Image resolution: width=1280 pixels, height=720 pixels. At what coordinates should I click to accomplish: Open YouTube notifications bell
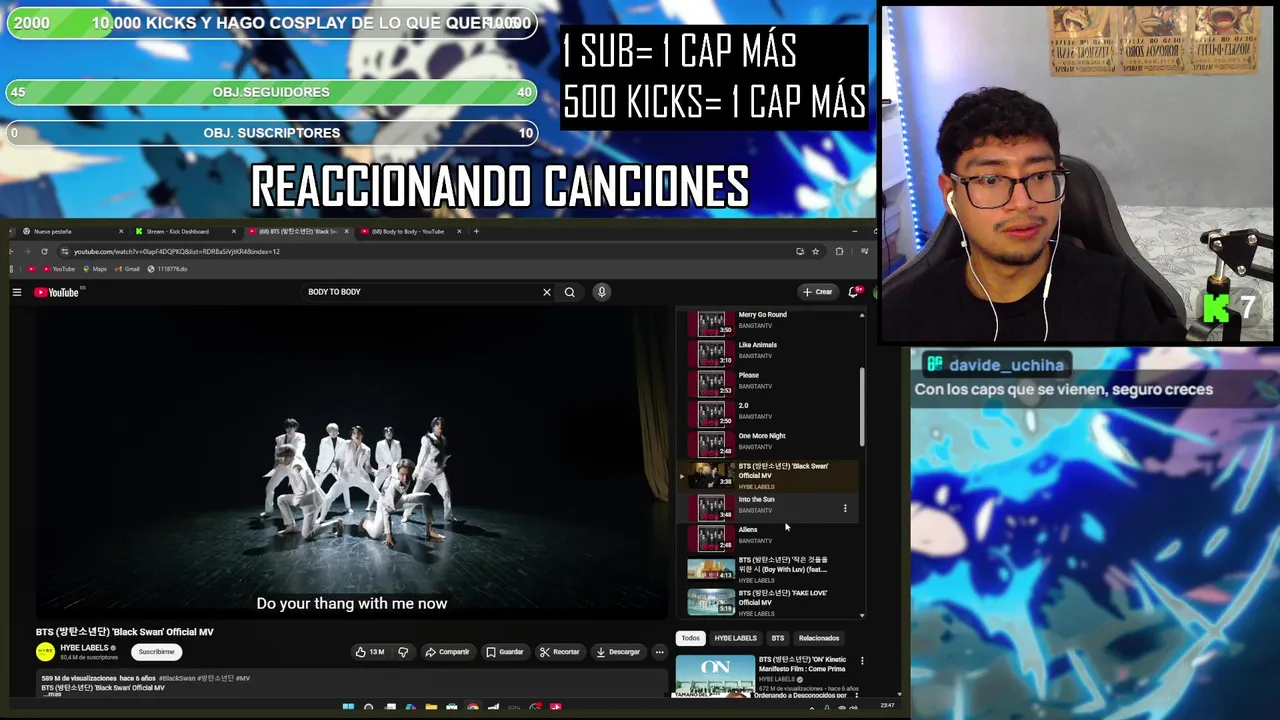pyautogui.click(x=854, y=292)
